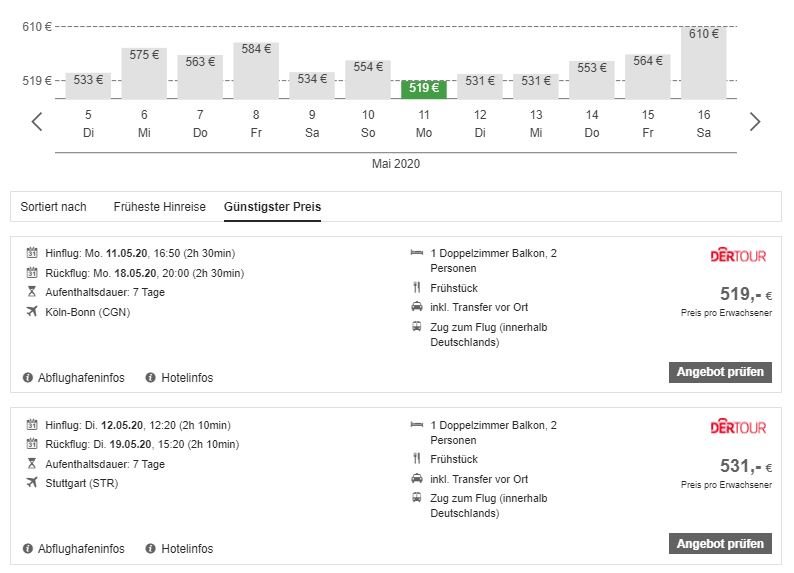The image size is (794, 573).
Task: Choose the 584 € price bar on Friday 8
Action: (x=256, y=70)
